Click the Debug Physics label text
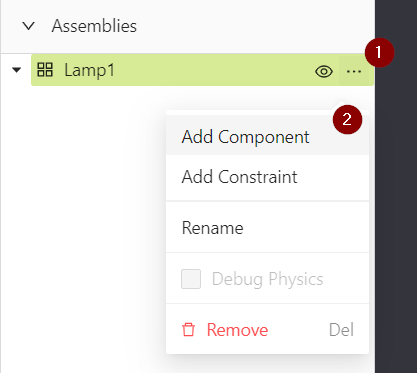This screenshot has width=417, height=373. point(268,279)
